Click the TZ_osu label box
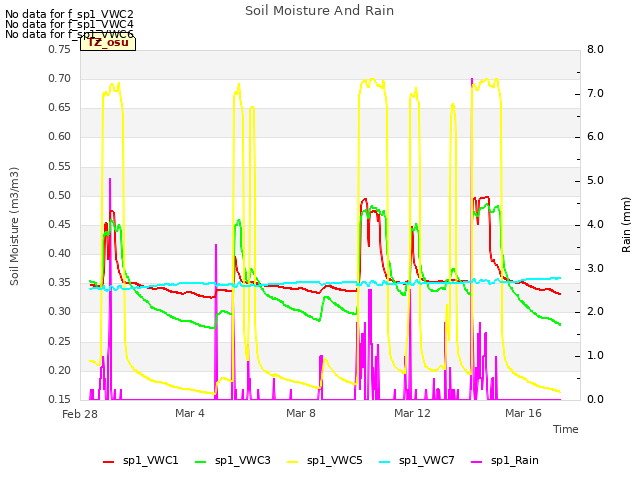 108,43
